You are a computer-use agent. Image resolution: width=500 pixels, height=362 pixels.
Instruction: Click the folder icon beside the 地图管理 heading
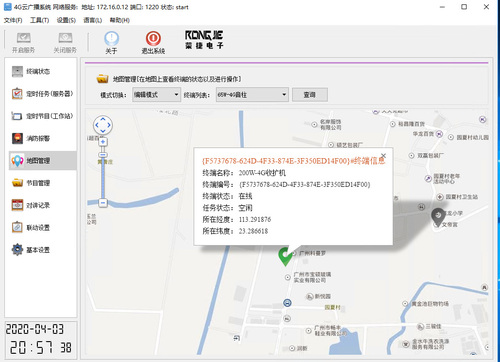(102, 79)
